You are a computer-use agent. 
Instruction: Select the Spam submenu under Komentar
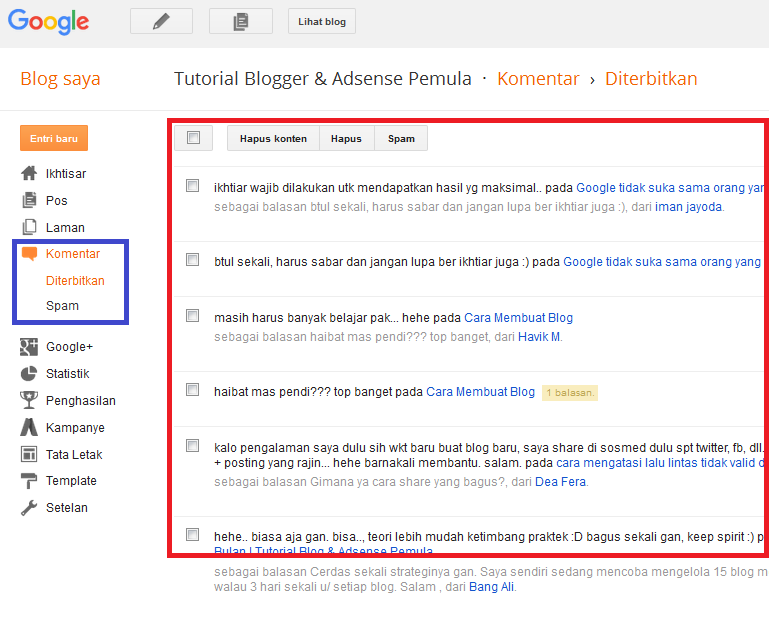62,306
